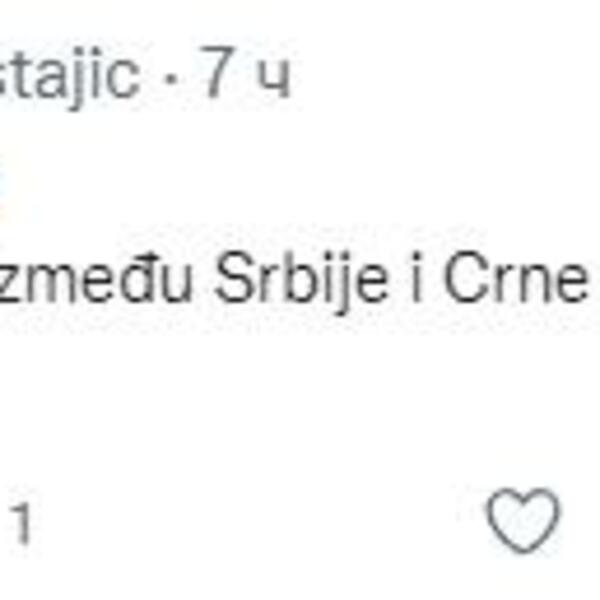
Task: Tap the heart outline to favorite the post
Action: 523,522
